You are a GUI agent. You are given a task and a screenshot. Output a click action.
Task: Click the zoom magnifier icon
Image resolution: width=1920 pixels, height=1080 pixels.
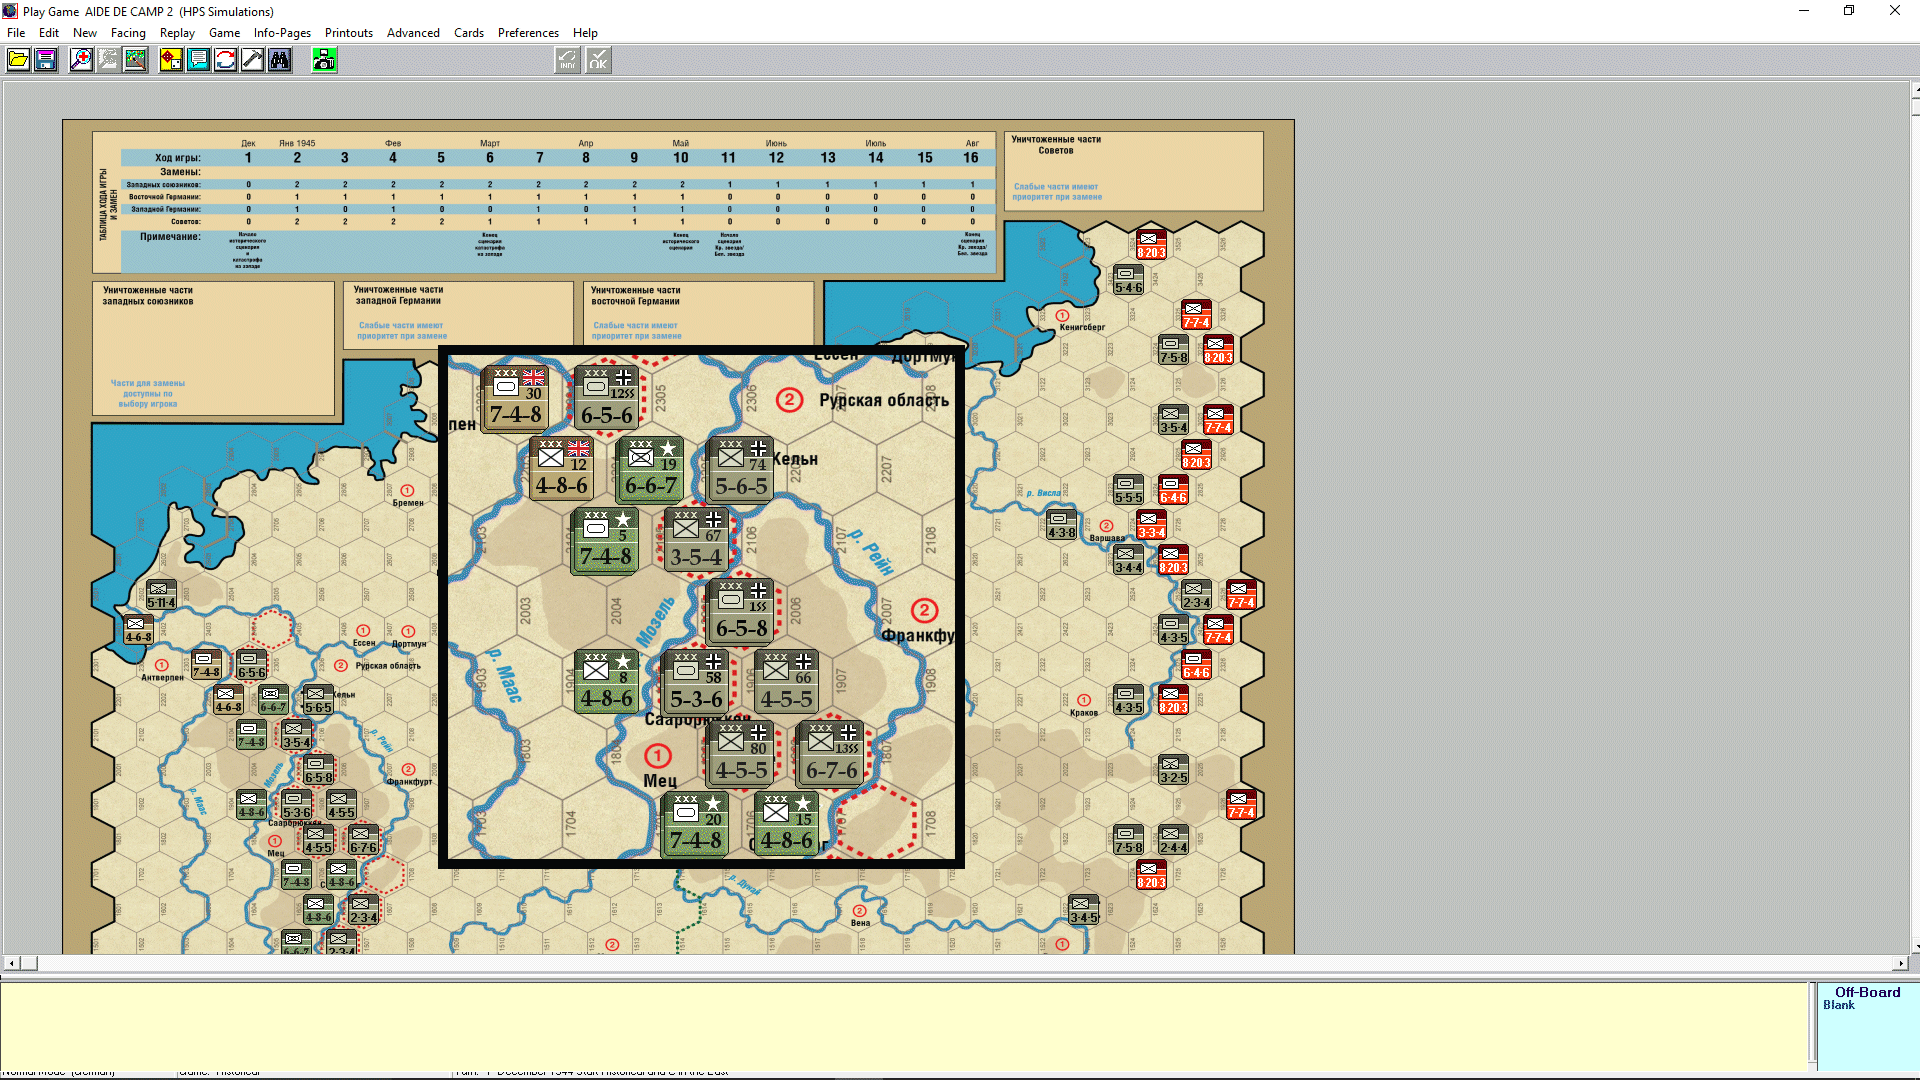(x=81, y=60)
